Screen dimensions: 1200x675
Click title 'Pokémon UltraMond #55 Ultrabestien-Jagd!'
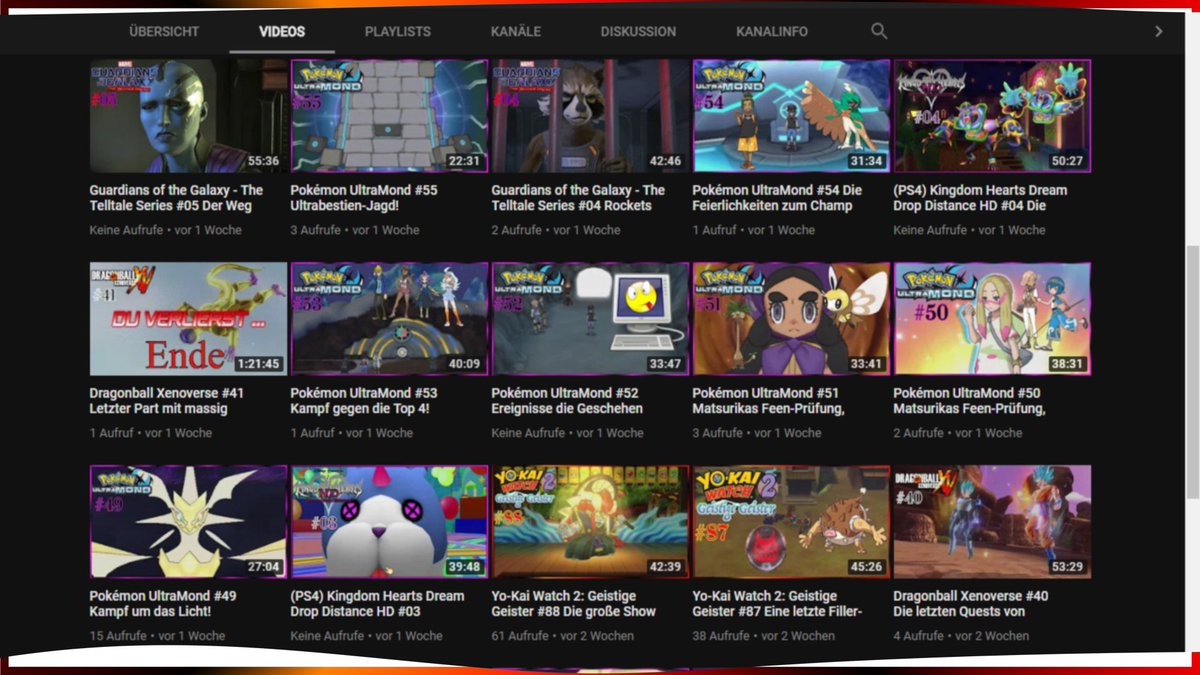click(364, 198)
